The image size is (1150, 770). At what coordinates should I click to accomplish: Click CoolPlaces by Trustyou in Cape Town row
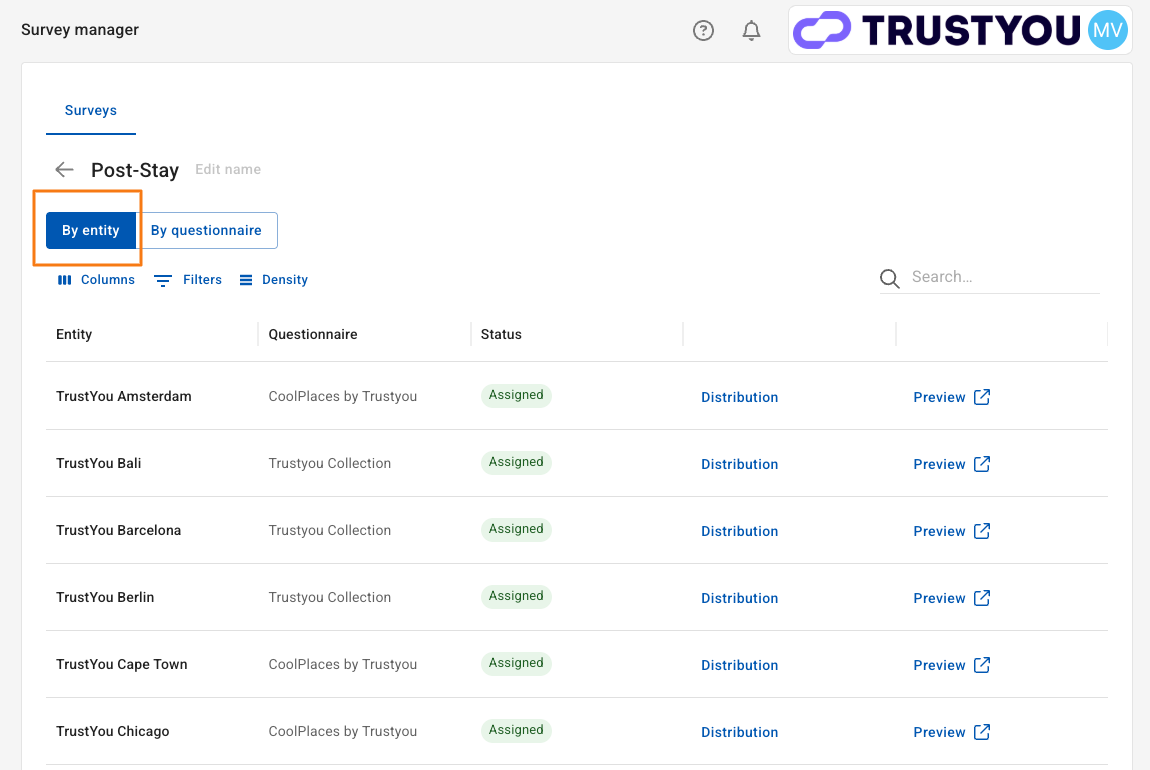coord(343,664)
